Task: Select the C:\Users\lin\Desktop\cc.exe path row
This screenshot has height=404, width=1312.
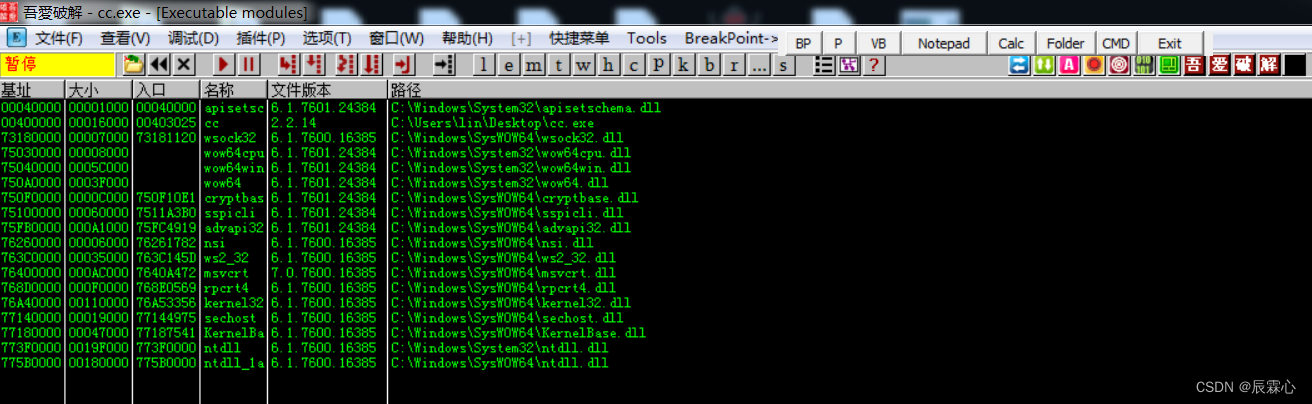Action: [656, 123]
